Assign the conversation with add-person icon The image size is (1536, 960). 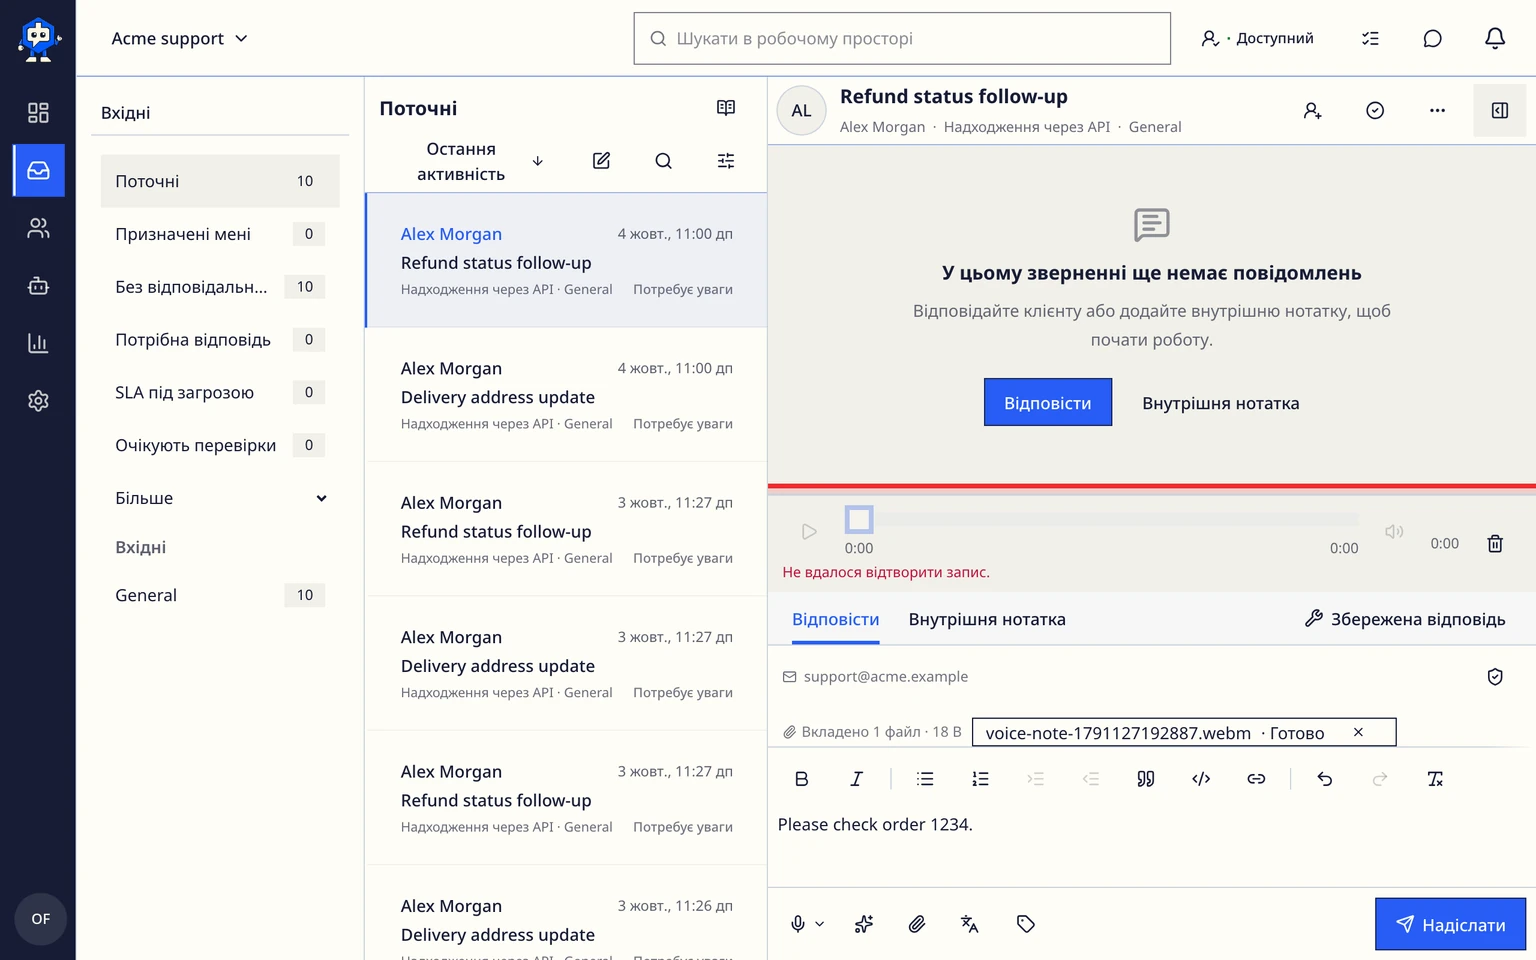click(1312, 111)
